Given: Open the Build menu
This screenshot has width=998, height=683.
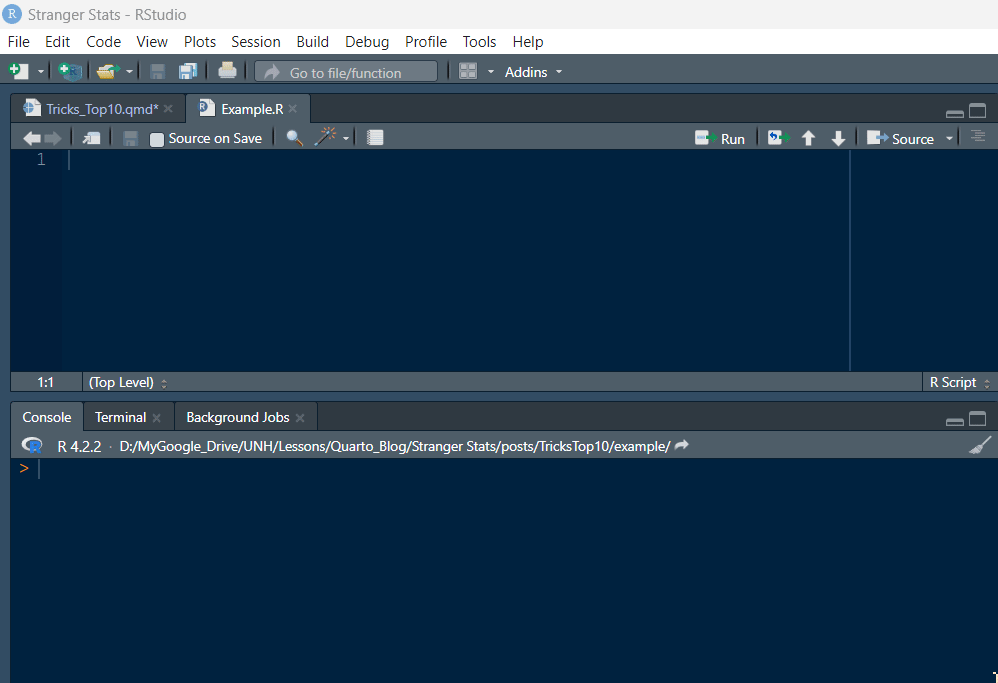Looking at the screenshot, I should [x=313, y=42].
